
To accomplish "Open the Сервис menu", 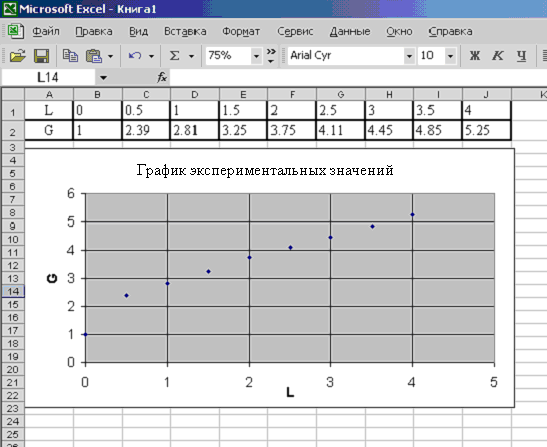I will 295,31.
